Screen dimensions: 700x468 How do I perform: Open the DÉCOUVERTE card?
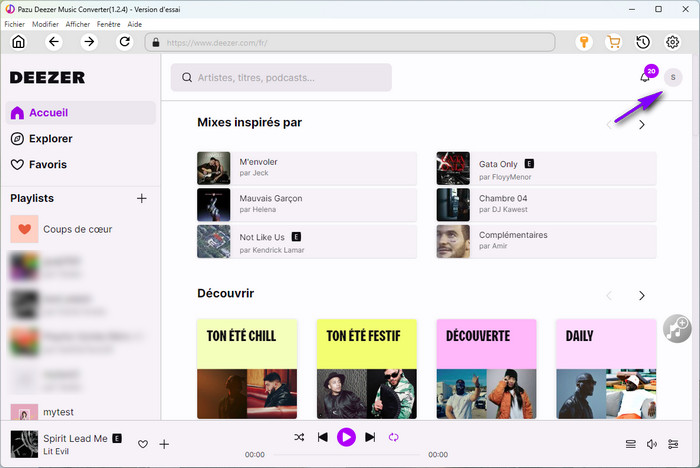pos(486,369)
